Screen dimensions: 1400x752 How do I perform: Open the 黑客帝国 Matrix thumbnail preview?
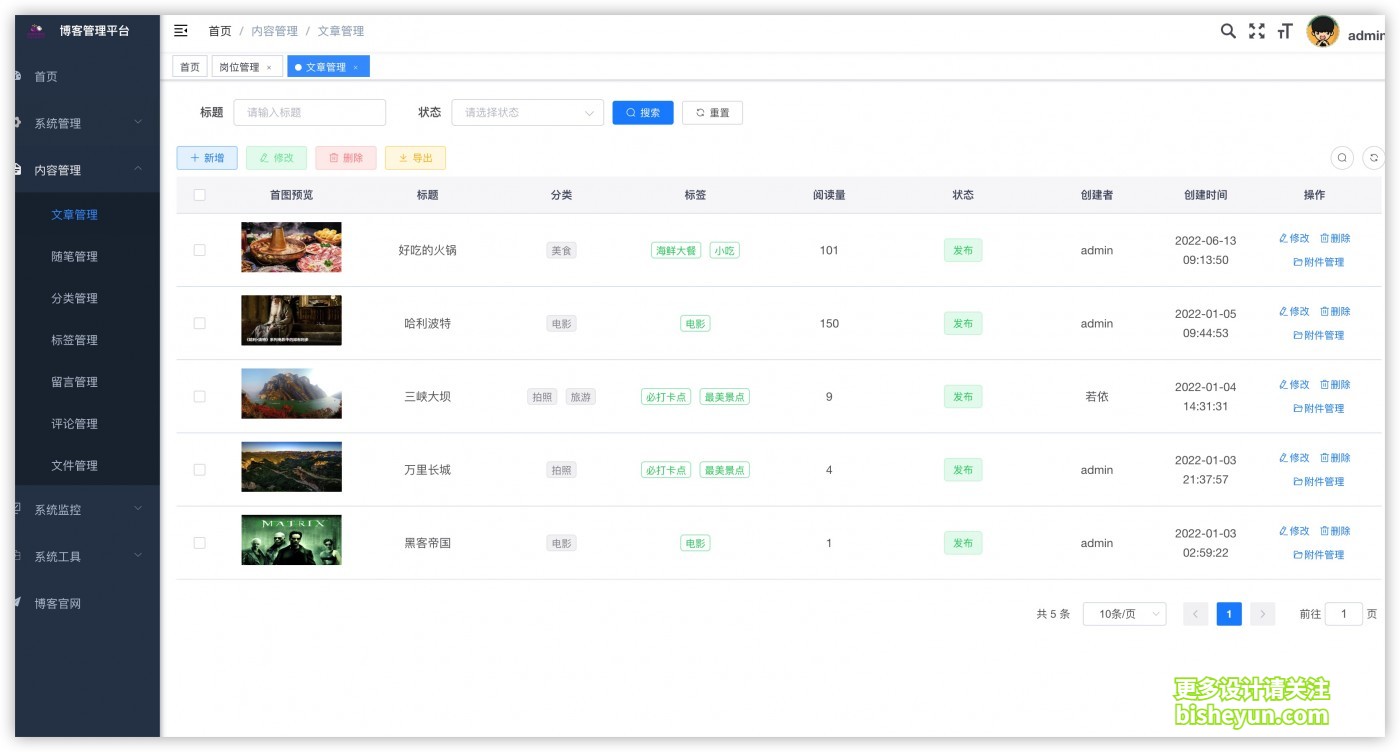click(x=291, y=540)
